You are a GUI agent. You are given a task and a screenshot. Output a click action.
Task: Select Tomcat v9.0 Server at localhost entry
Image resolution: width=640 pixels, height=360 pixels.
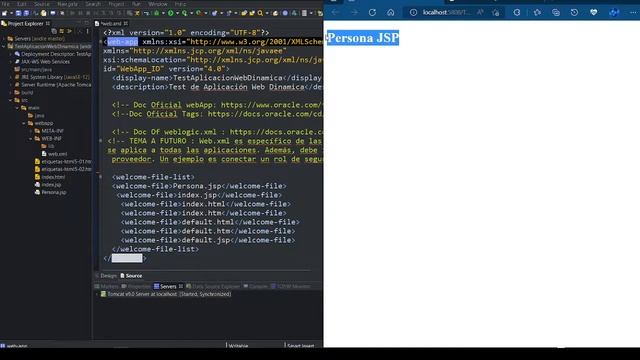click(x=166, y=294)
